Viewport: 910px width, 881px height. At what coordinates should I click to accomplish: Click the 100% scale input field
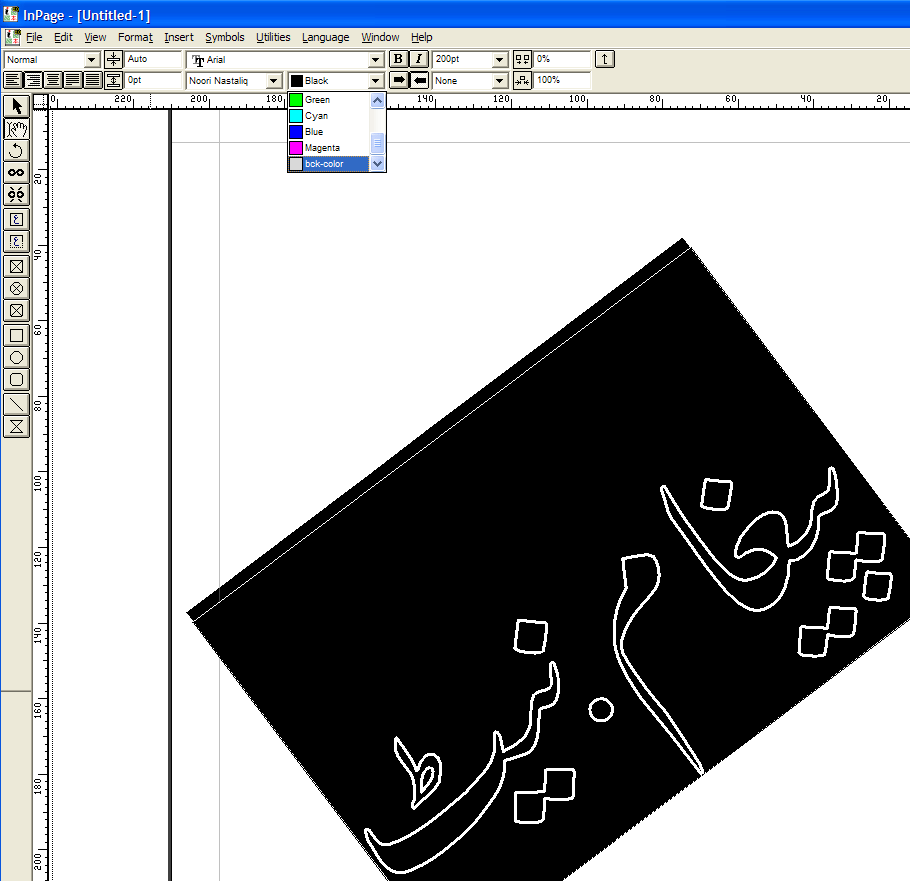(x=562, y=80)
